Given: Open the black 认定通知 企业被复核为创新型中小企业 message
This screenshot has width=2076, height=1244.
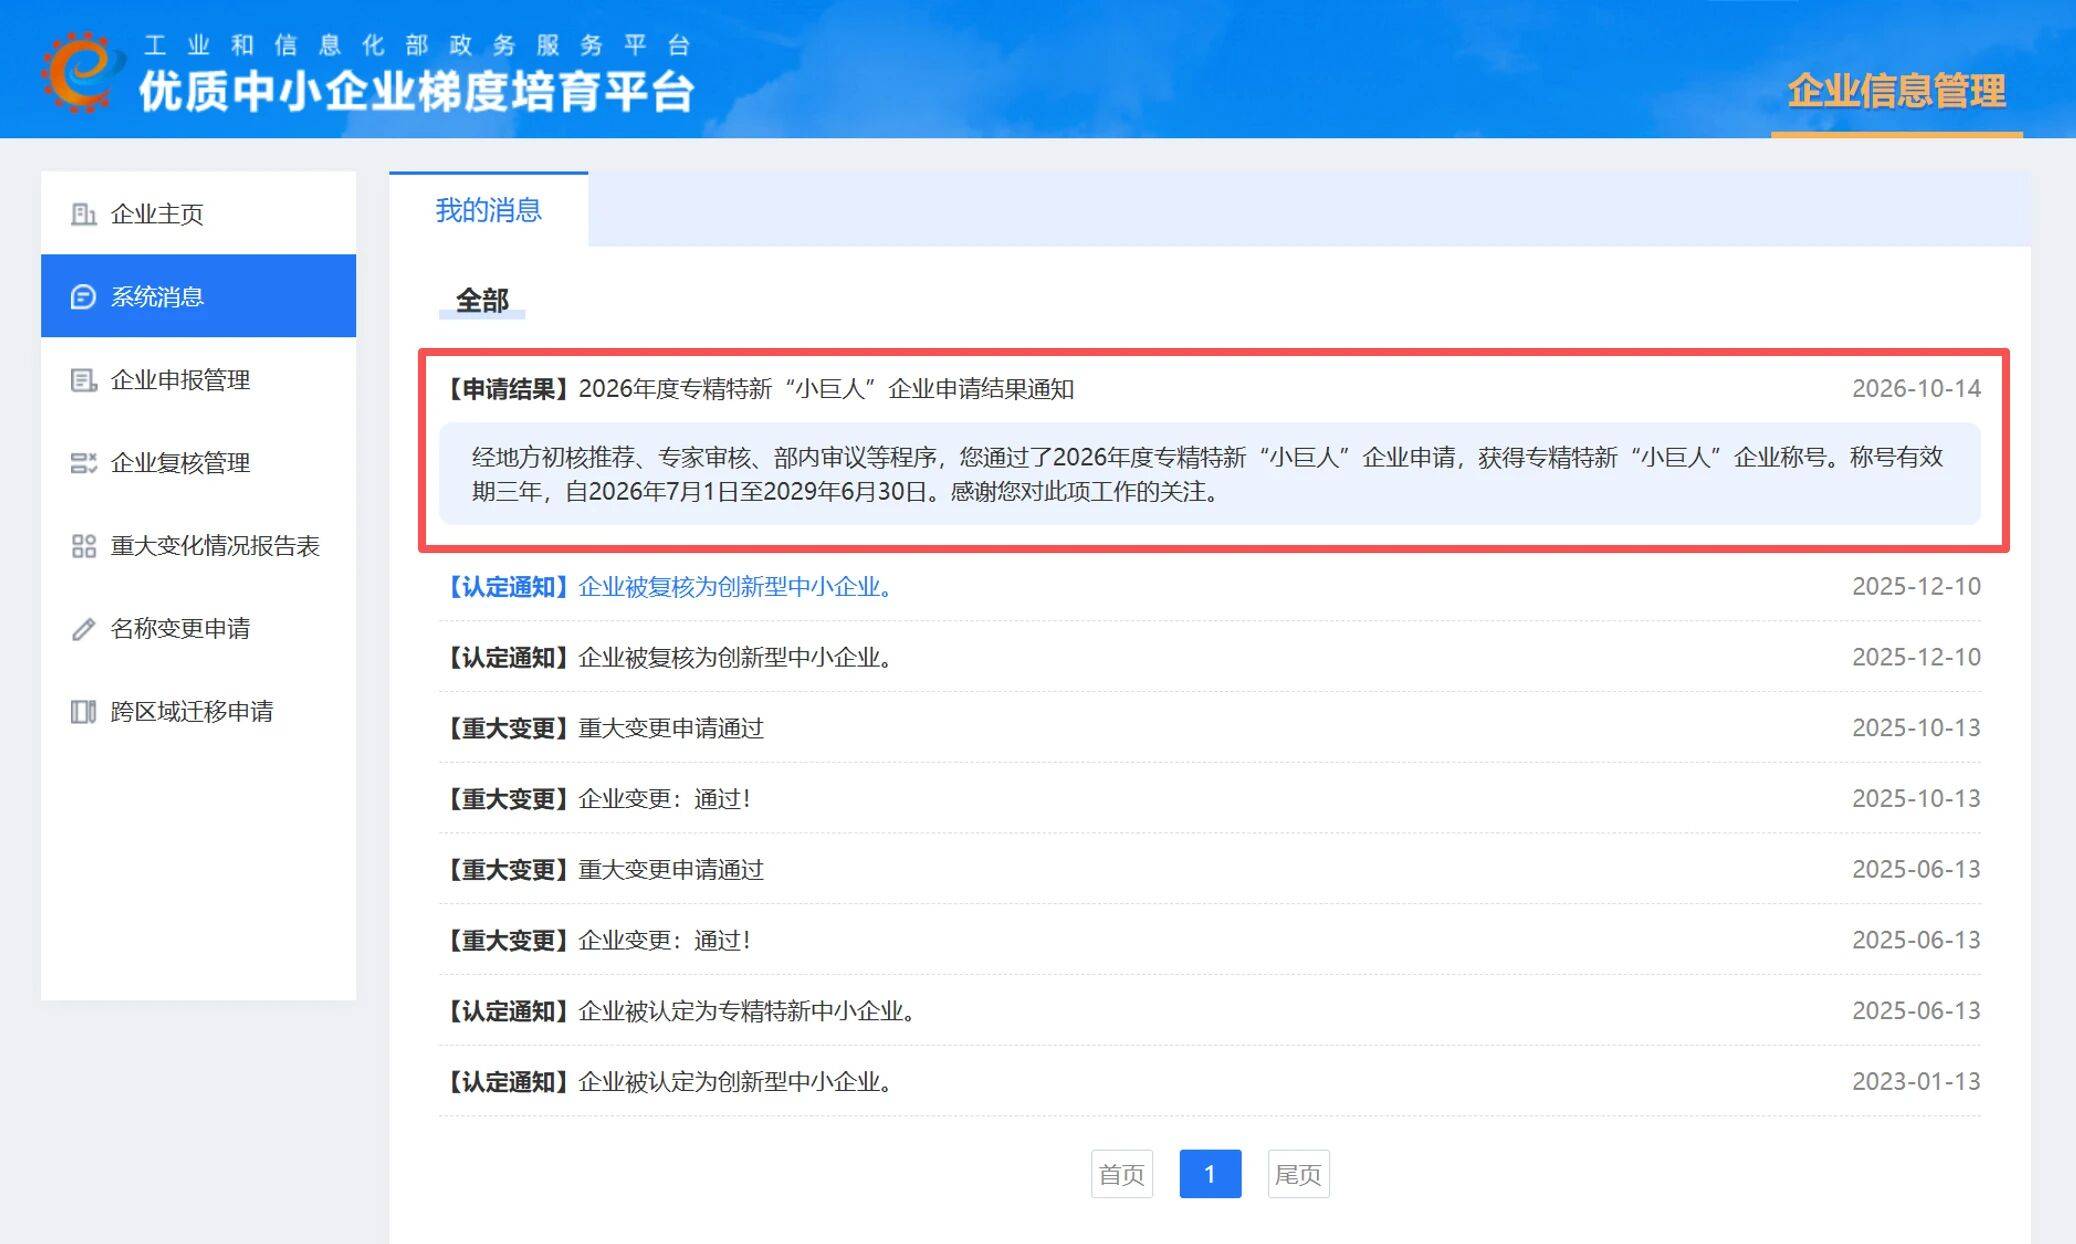Looking at the screenshot, I should coord(668,657).
